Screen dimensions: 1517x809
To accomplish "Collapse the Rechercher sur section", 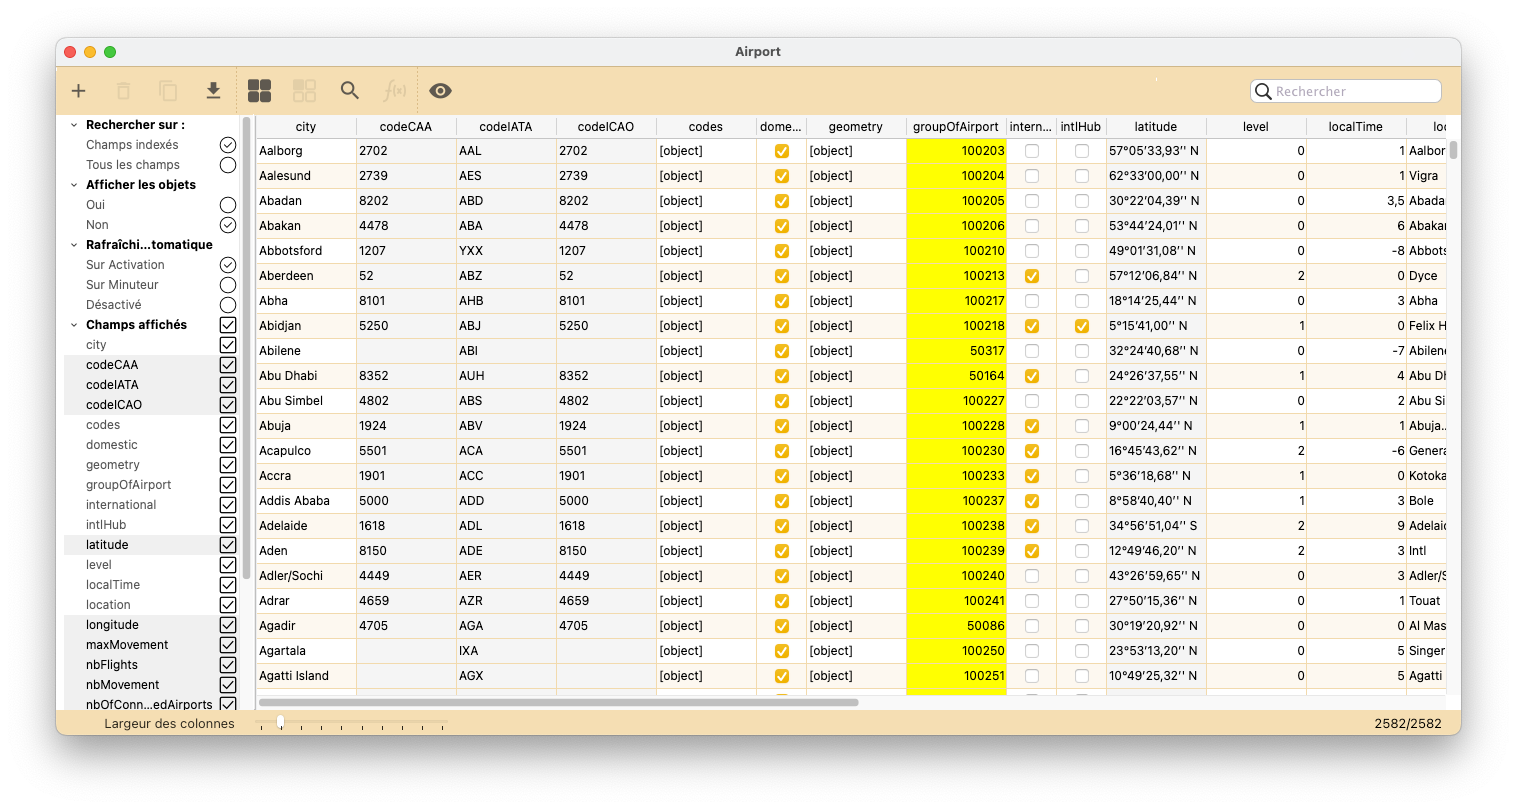I will (x=74, y=125).
